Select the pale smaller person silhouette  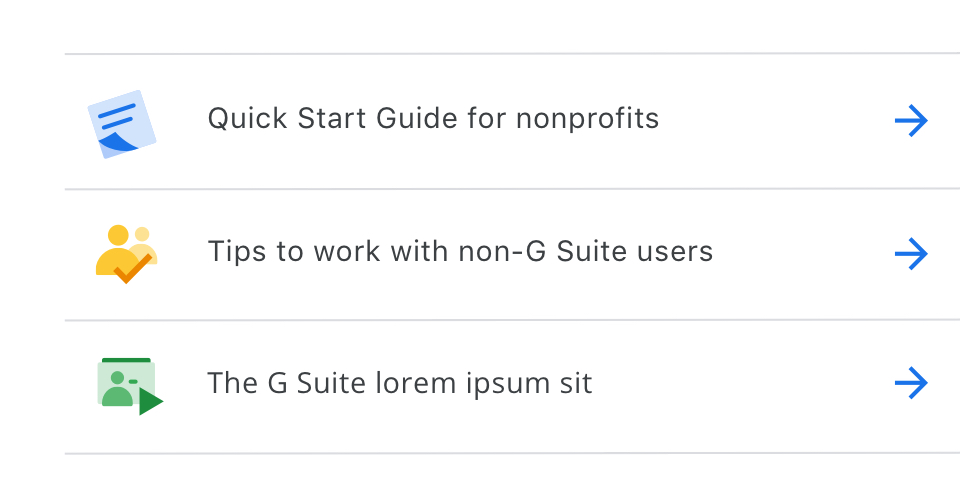pyautogui.click(x=144, y=245)
